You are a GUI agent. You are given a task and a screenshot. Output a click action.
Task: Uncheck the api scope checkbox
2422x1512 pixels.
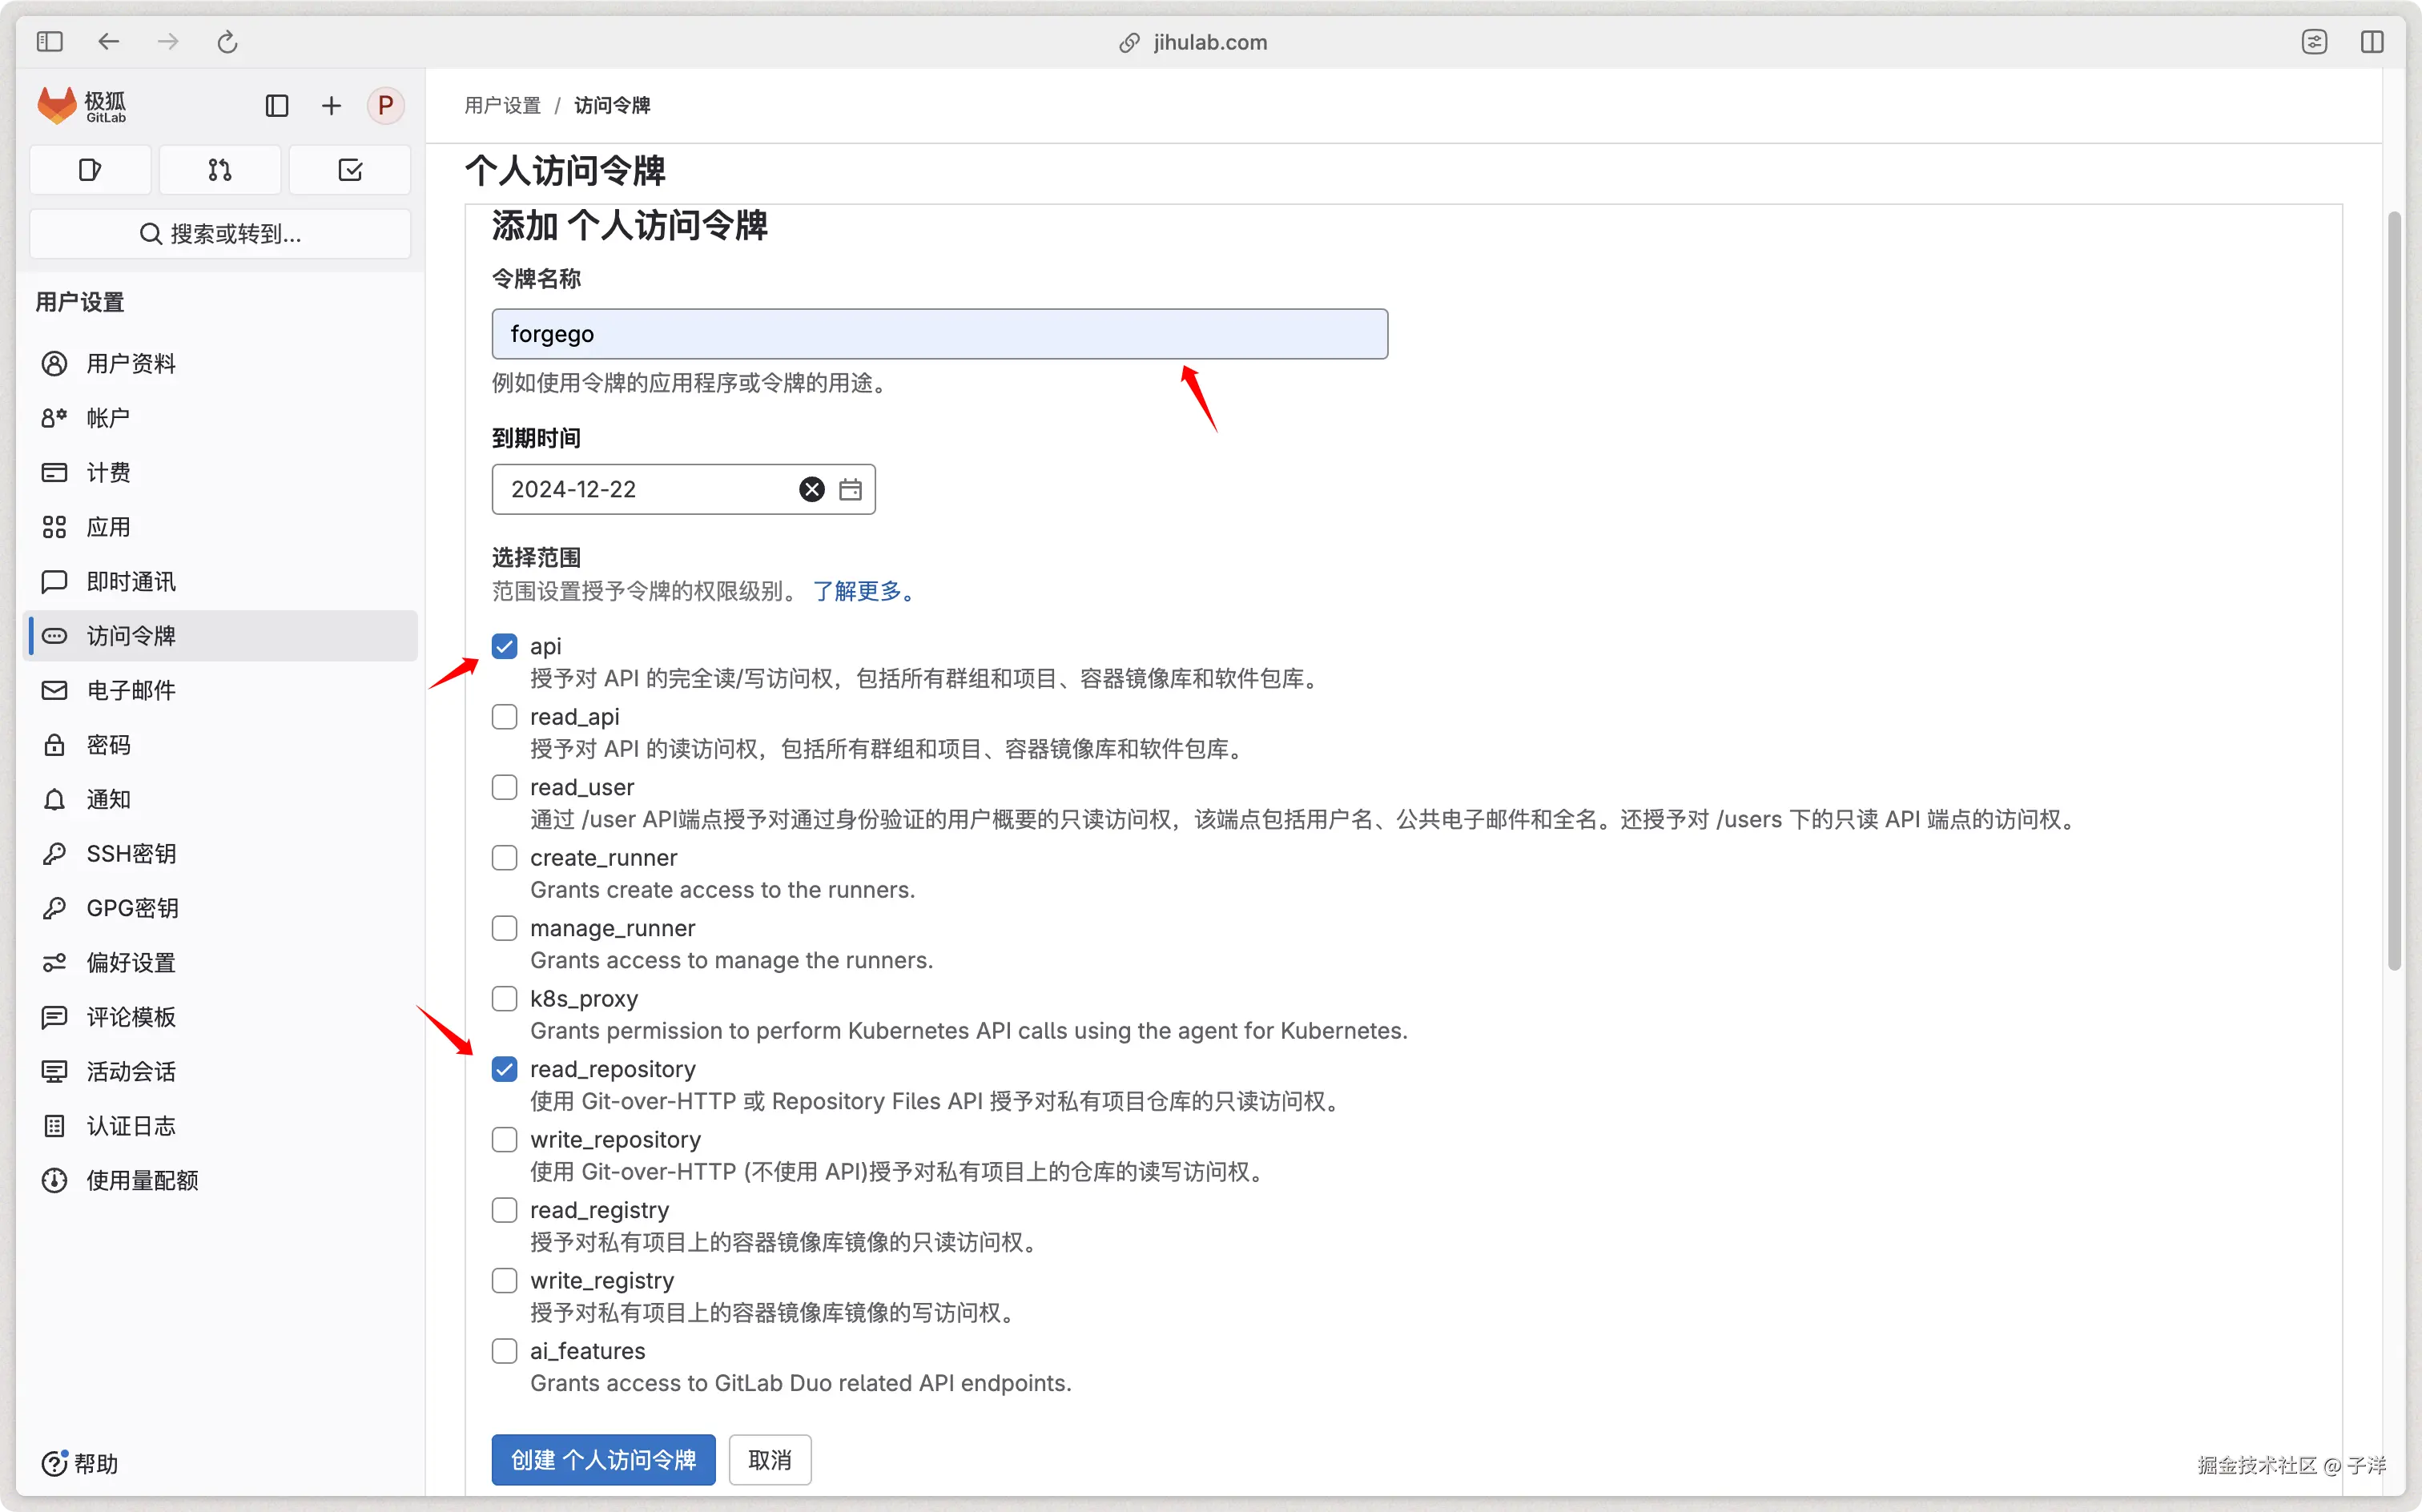coord(505,647)
